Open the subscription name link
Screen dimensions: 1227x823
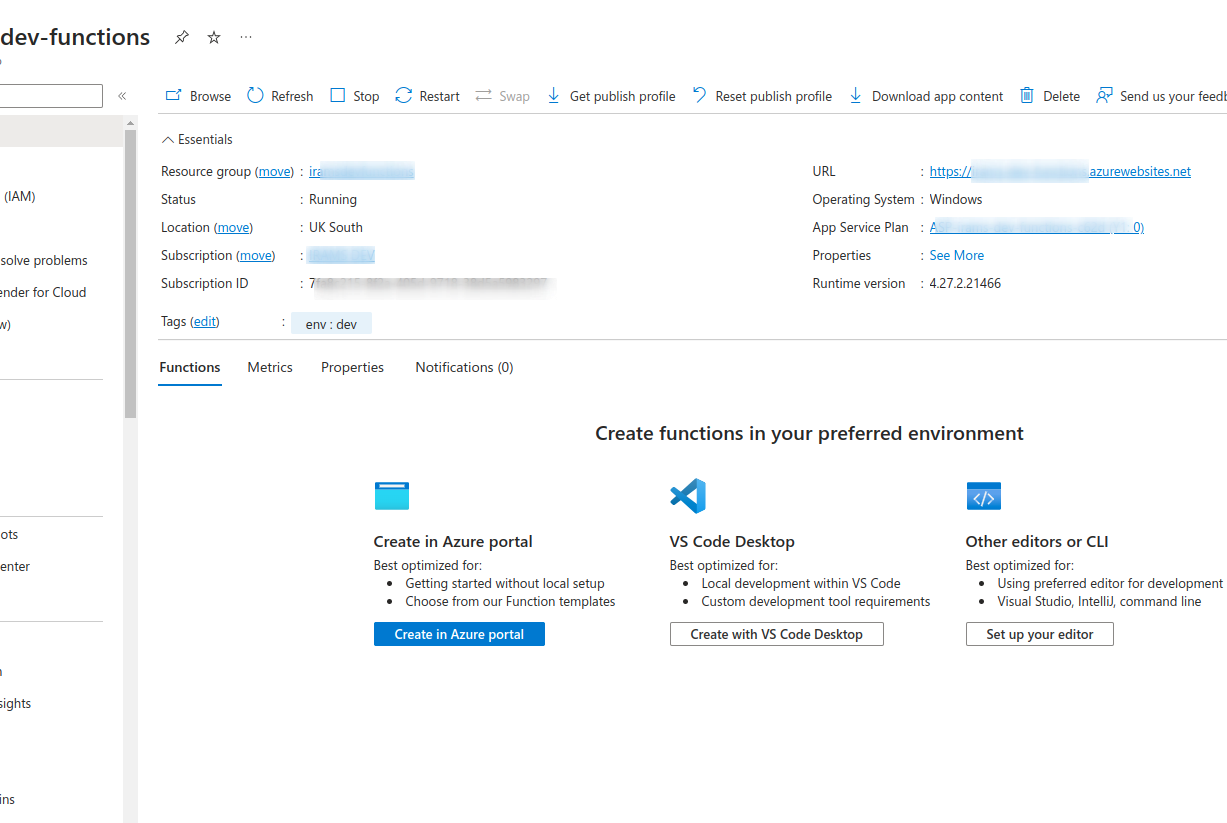[x=342, y=256]
